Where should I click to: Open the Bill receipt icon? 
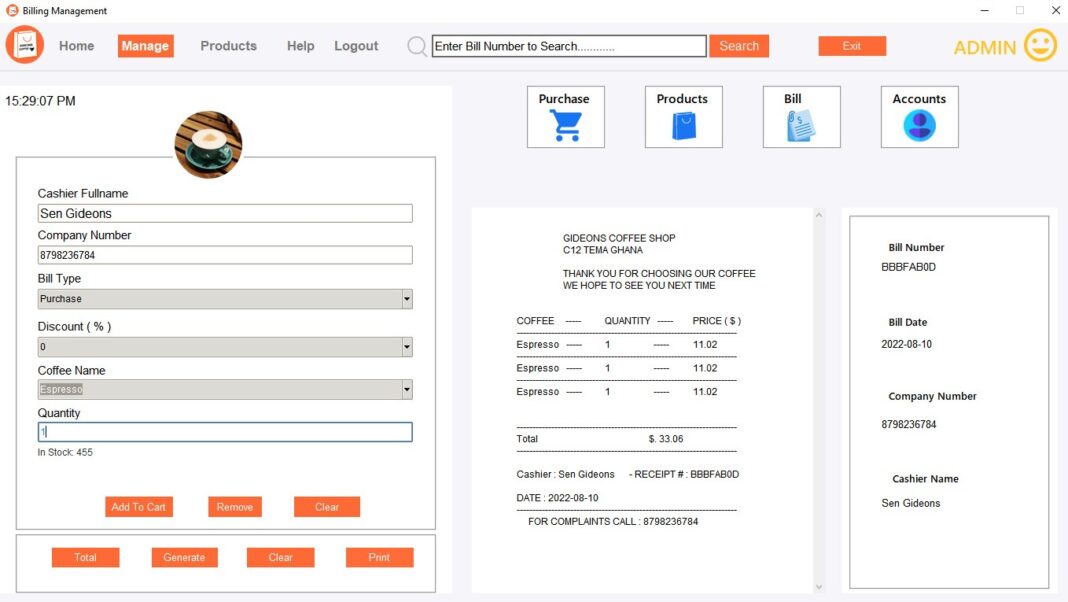coord(801,124)
